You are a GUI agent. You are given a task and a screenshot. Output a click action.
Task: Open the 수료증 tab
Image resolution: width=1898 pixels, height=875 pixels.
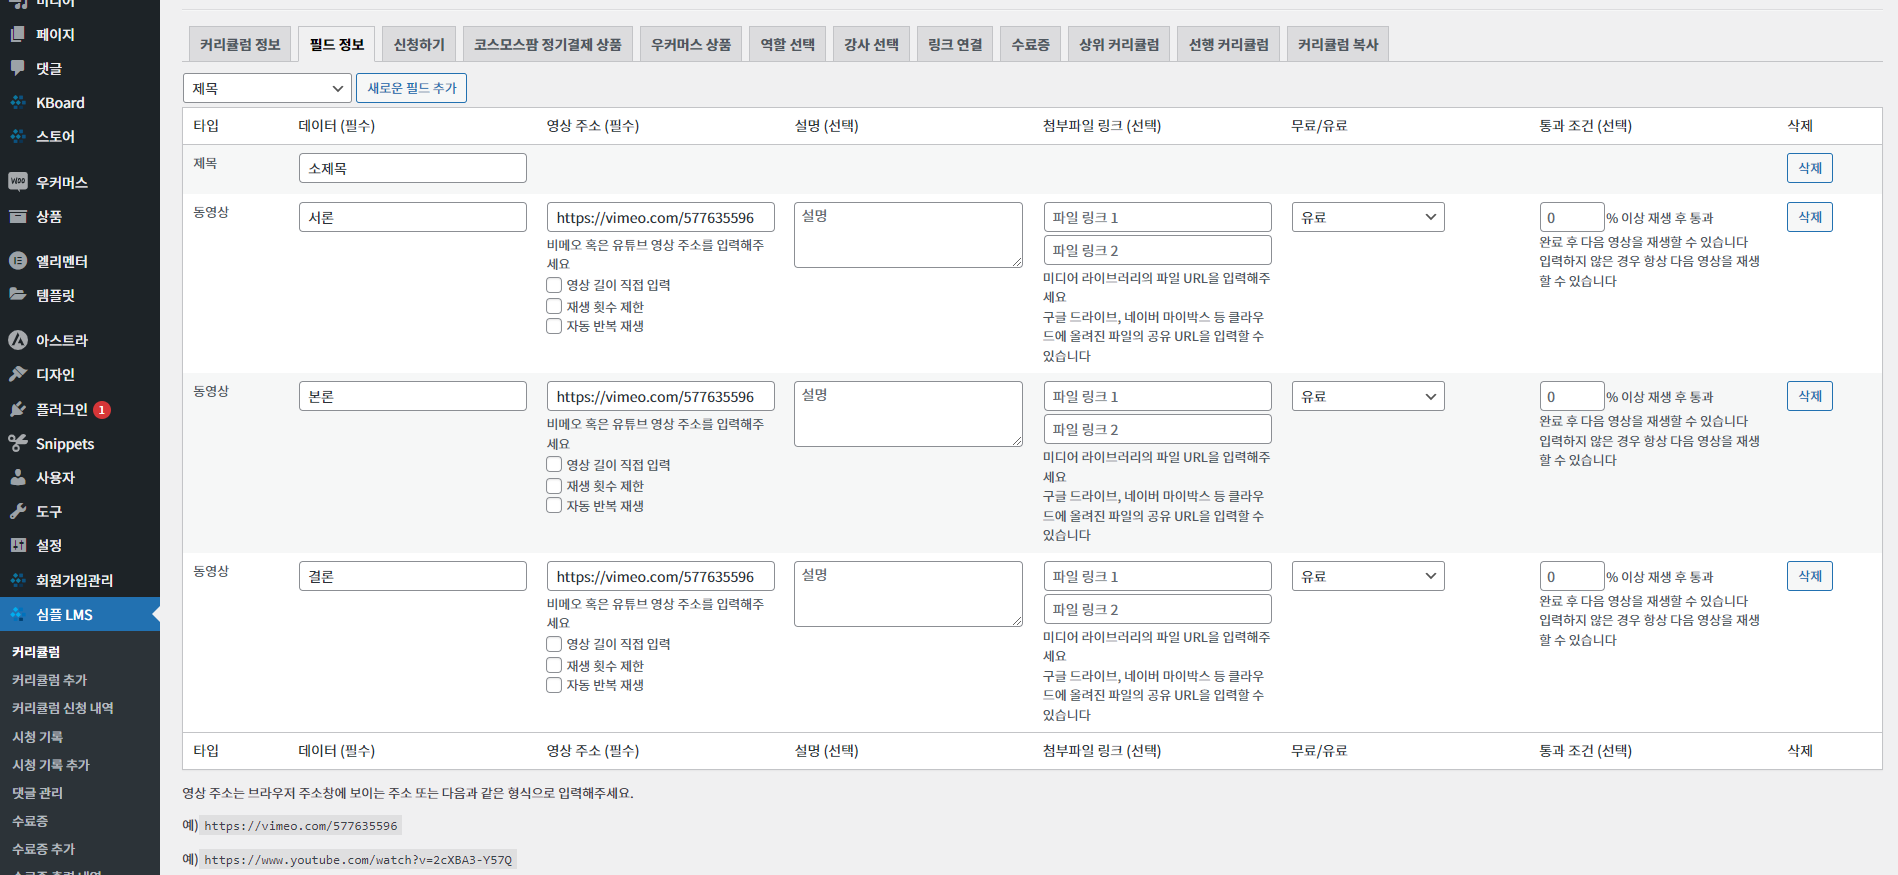(1030, 44)
